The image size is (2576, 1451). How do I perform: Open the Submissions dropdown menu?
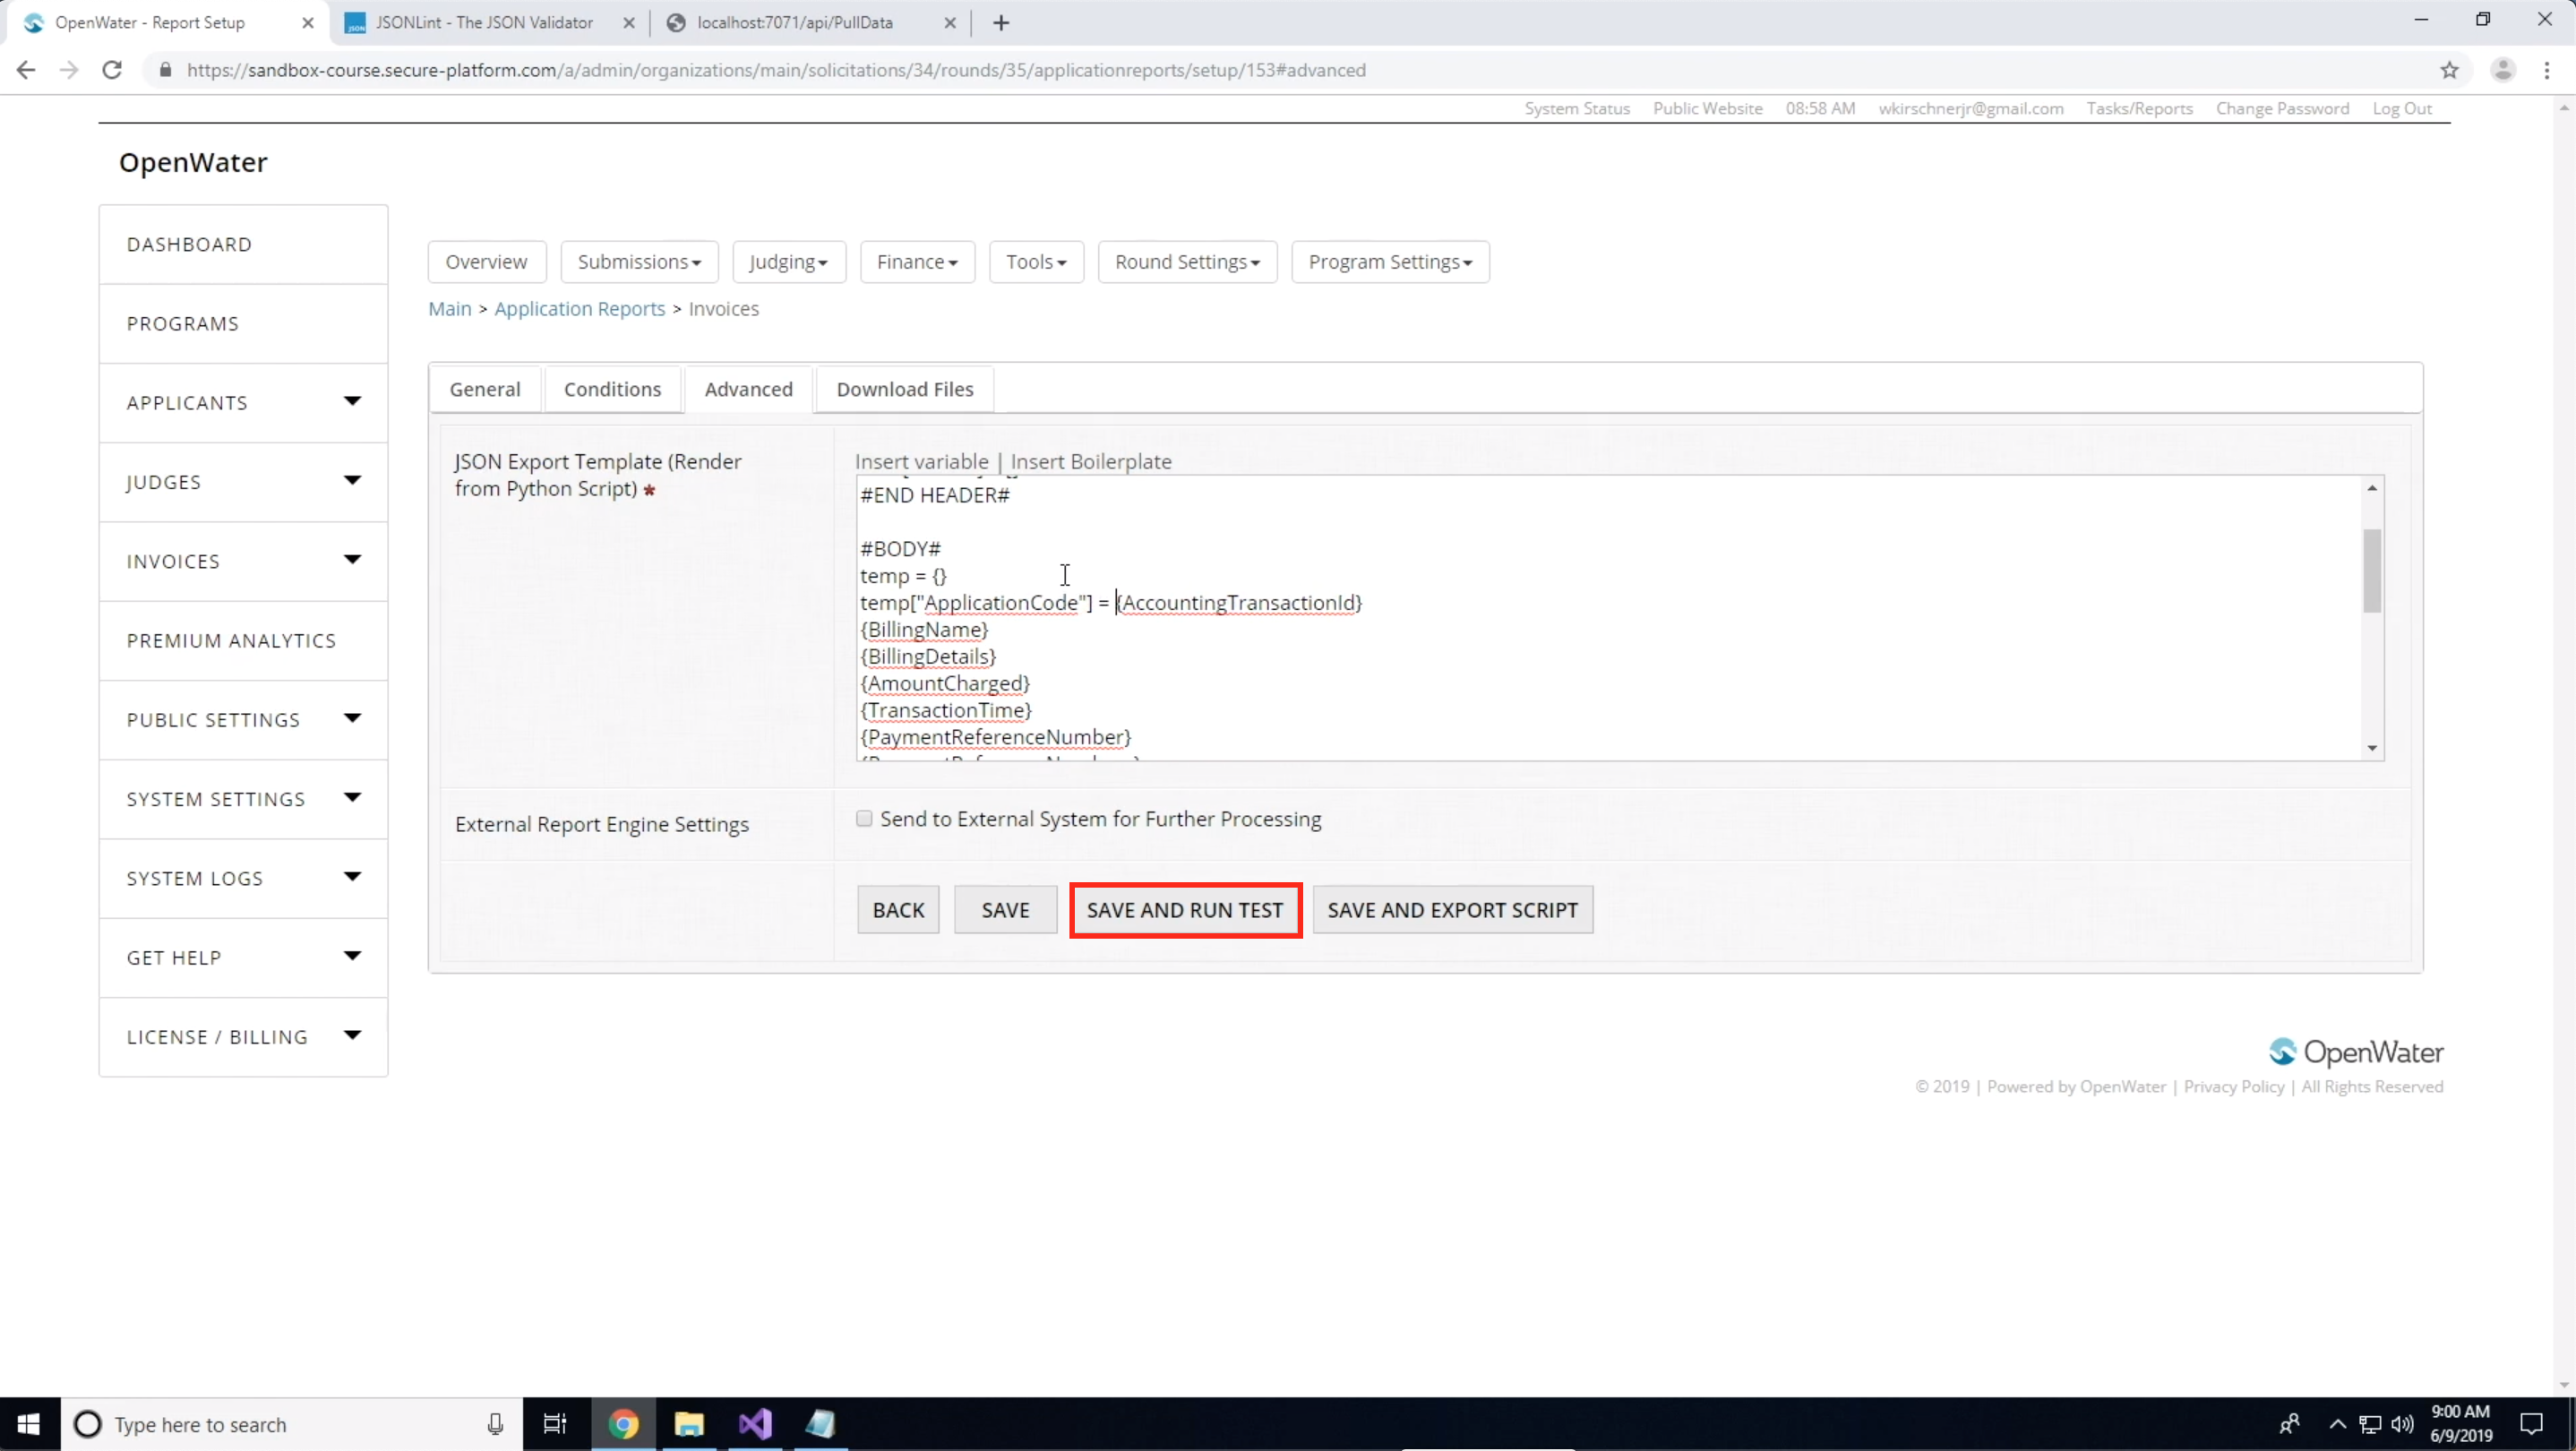639,262
